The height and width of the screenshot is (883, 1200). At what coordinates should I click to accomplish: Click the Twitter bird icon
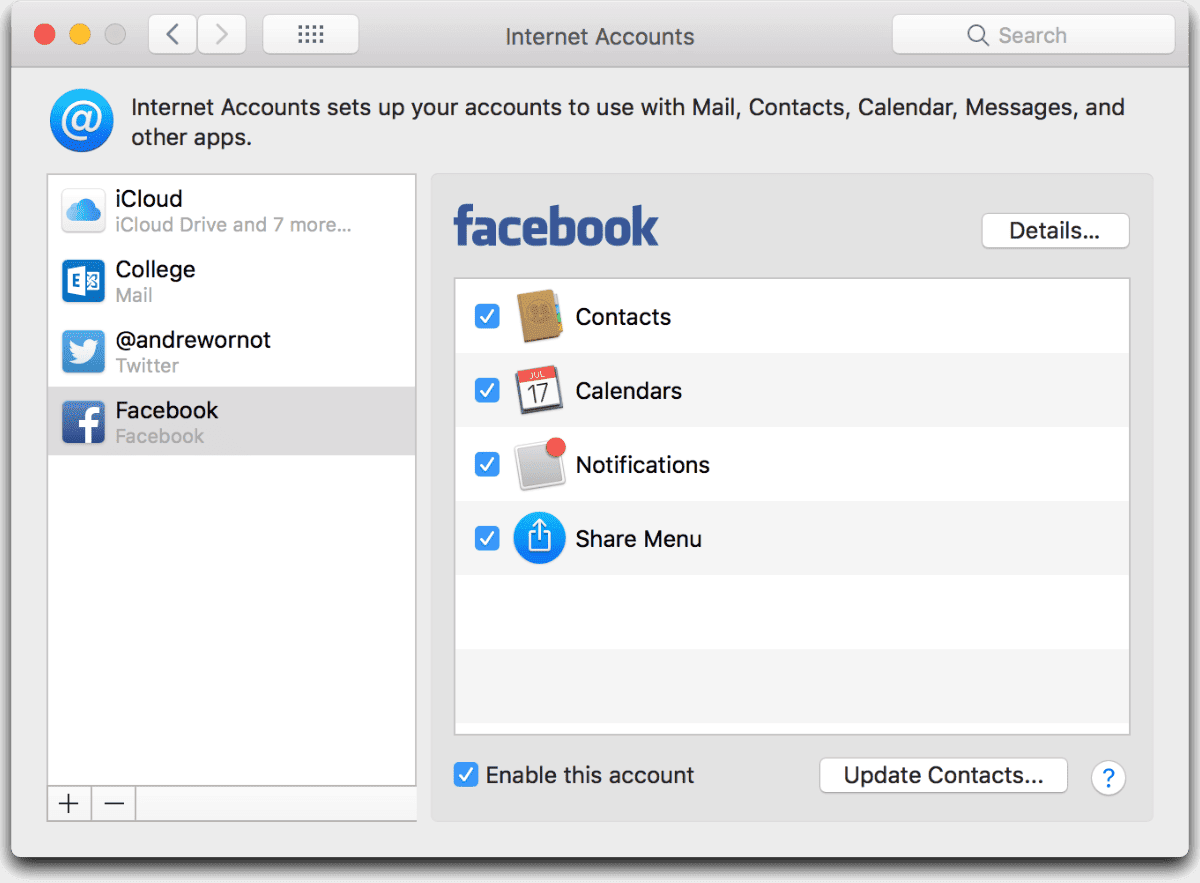pyautogui.click(x=83, y=352)
